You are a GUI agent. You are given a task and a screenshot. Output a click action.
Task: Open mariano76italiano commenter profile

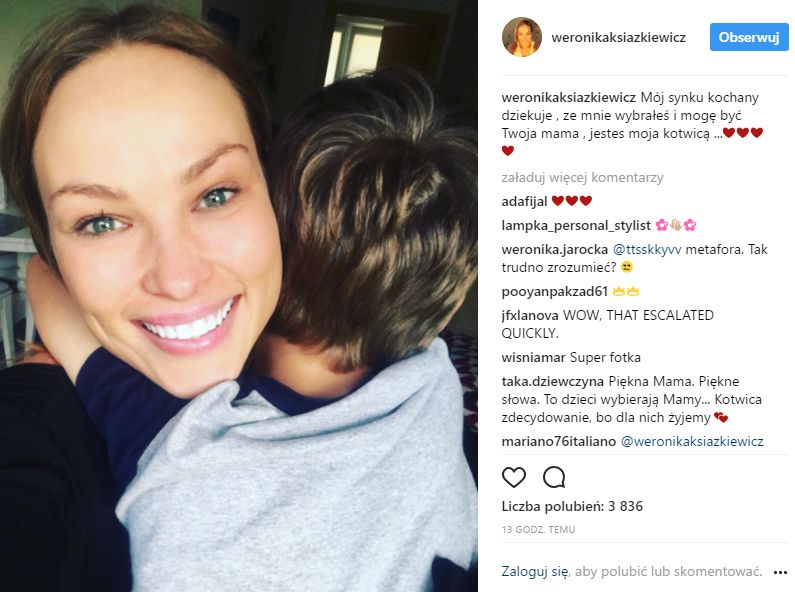pos(559,441)
